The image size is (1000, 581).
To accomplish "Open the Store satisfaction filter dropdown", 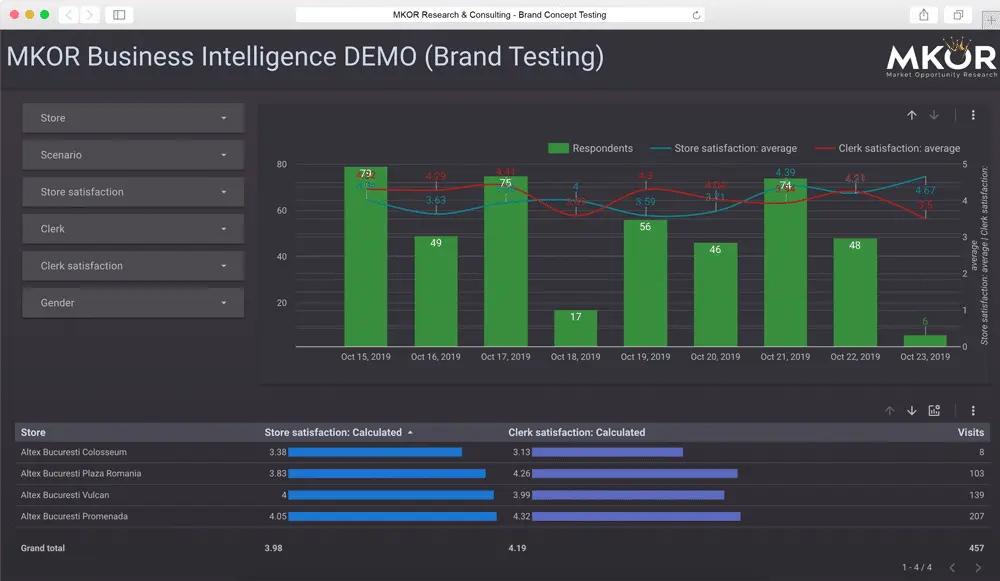I will pyautogui.click(x=133, y=192).
